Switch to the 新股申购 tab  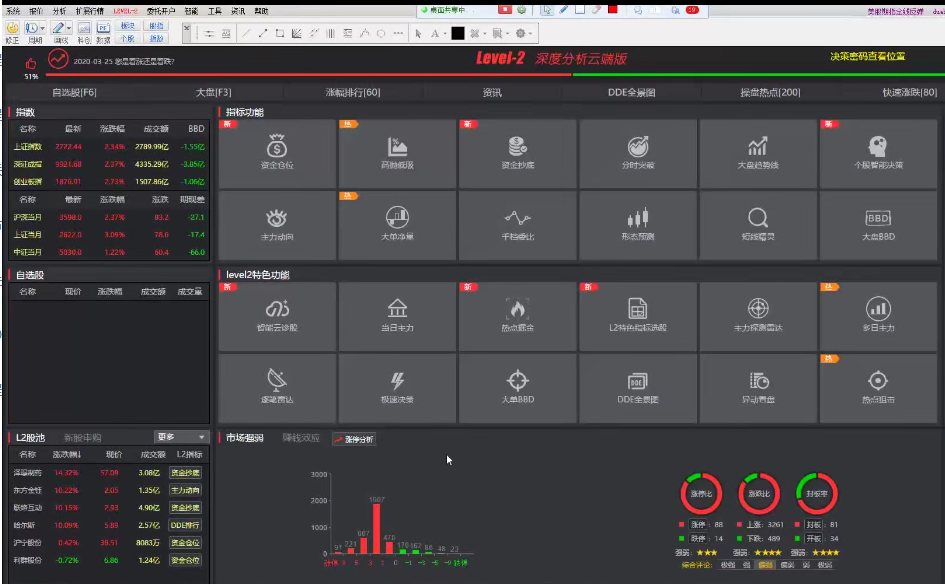(x=83, y=438)
